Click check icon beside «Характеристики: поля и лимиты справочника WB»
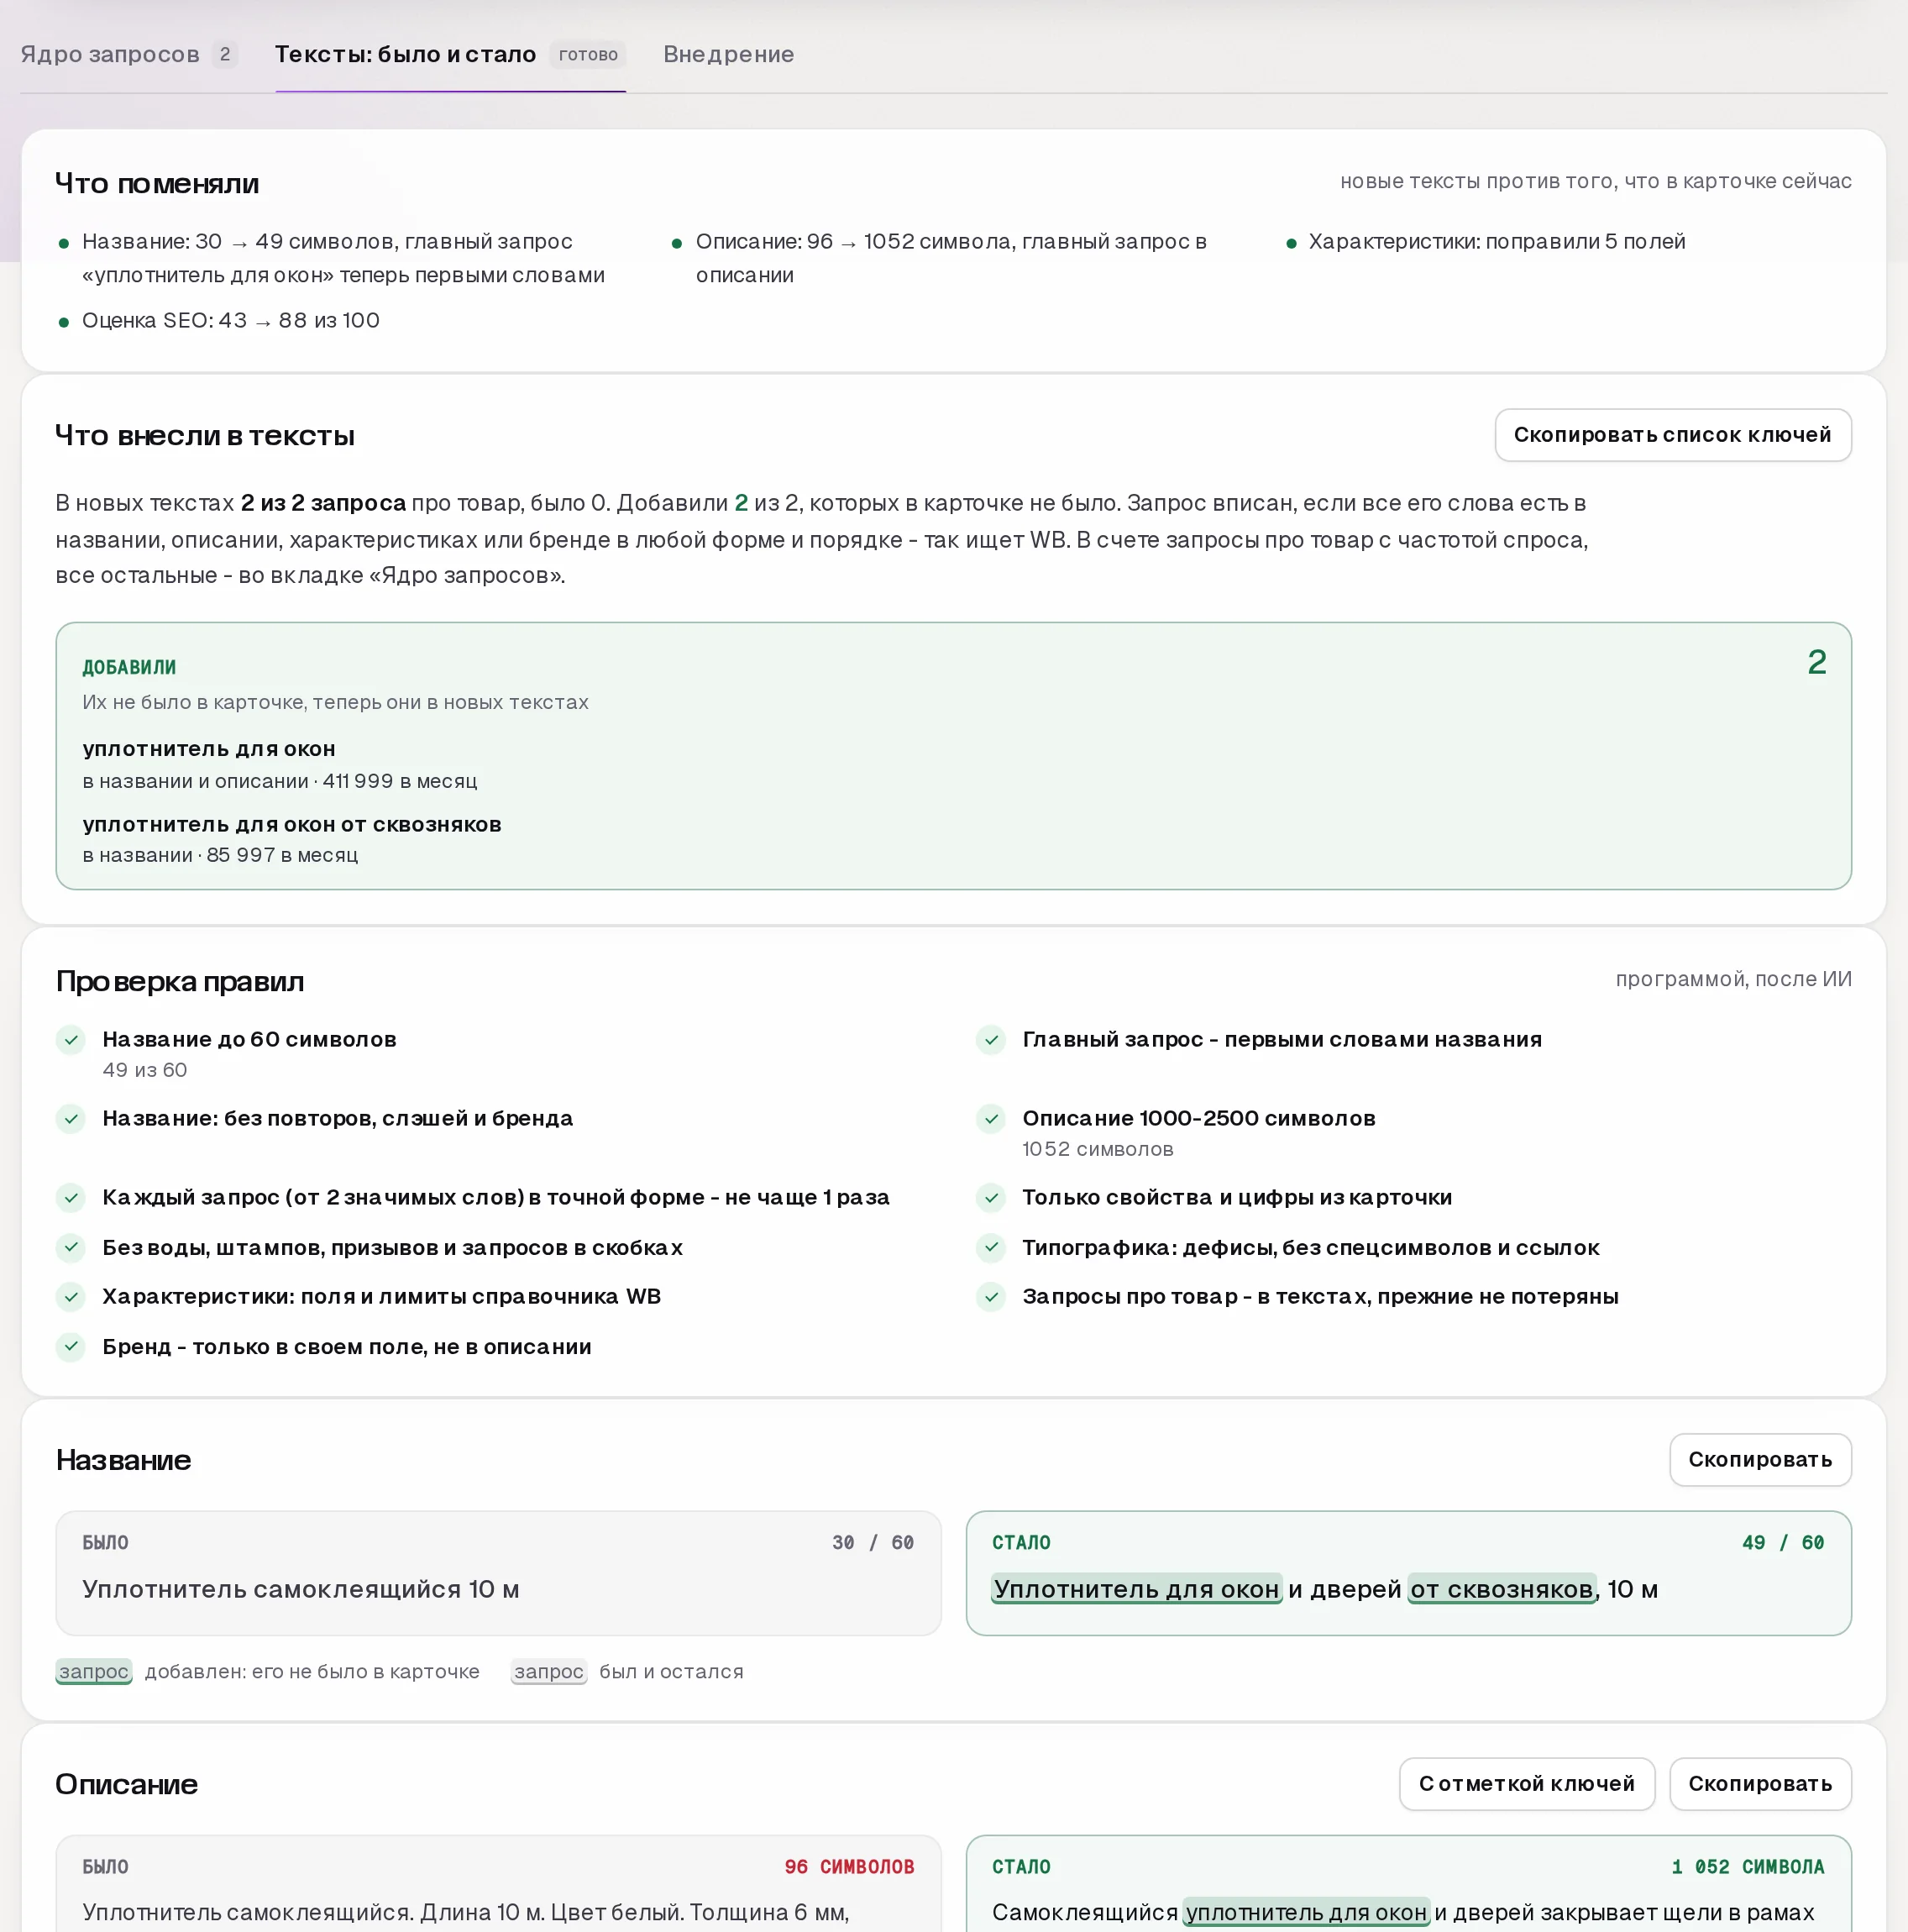This screenshot has width=1908, height=1932. coord(71,1297)
